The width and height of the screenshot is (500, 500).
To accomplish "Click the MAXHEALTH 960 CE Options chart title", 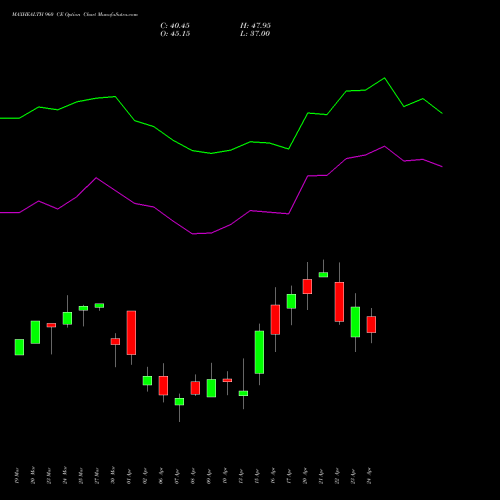I will point(75,15).
